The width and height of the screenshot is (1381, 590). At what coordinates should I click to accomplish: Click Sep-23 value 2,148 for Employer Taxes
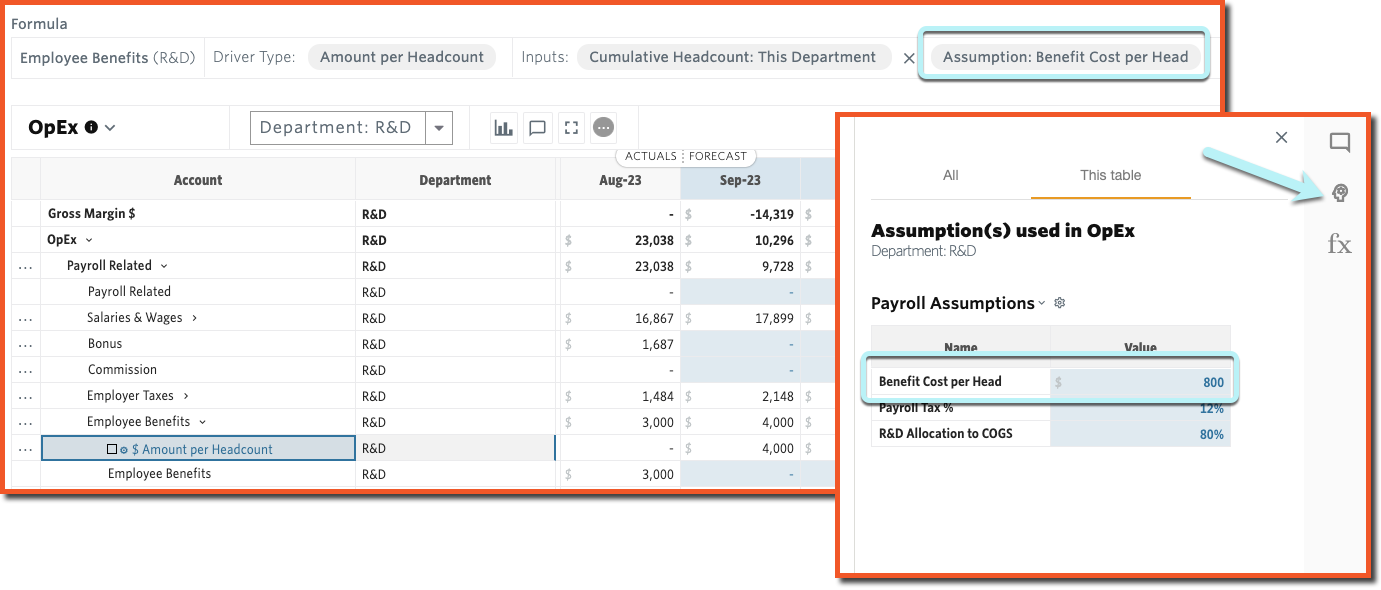(x=740, y=396)
